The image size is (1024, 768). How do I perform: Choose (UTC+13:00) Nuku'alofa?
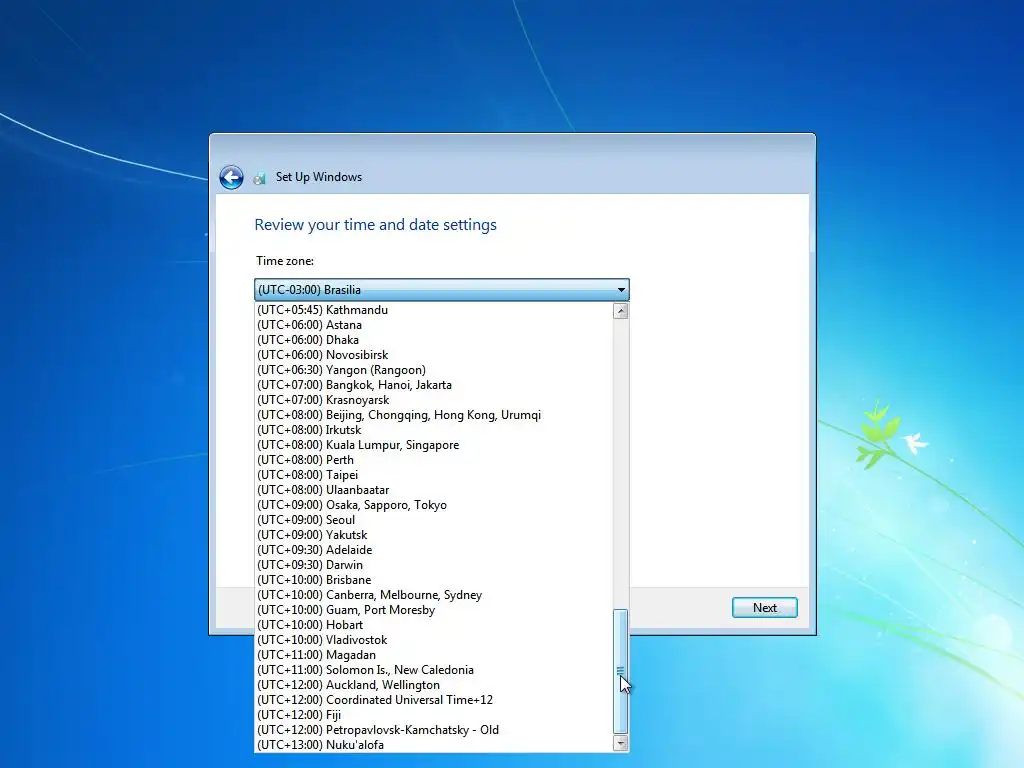[x=434, y=745]
